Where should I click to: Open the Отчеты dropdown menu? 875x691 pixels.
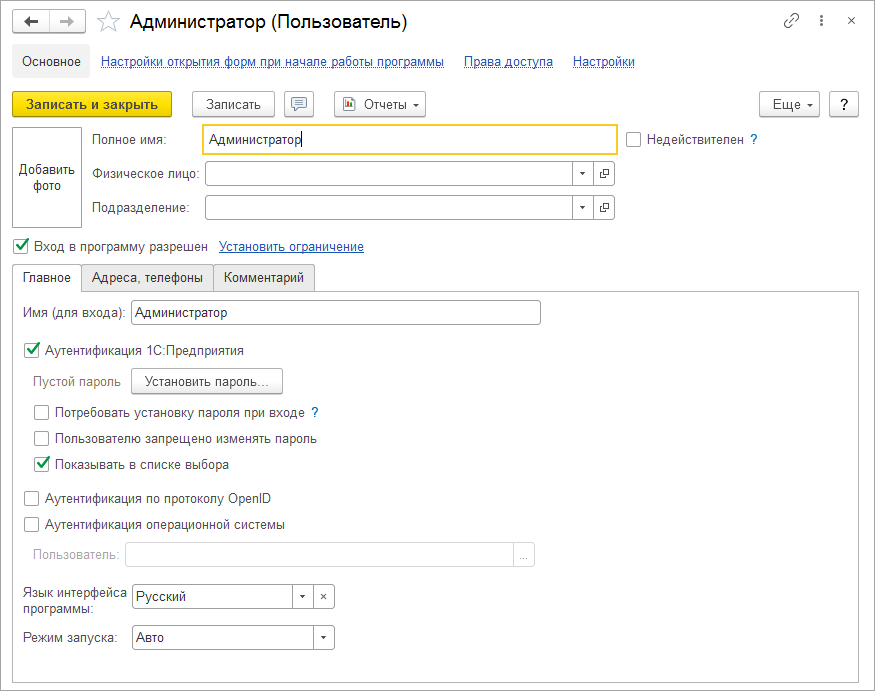tap(380, 104)
